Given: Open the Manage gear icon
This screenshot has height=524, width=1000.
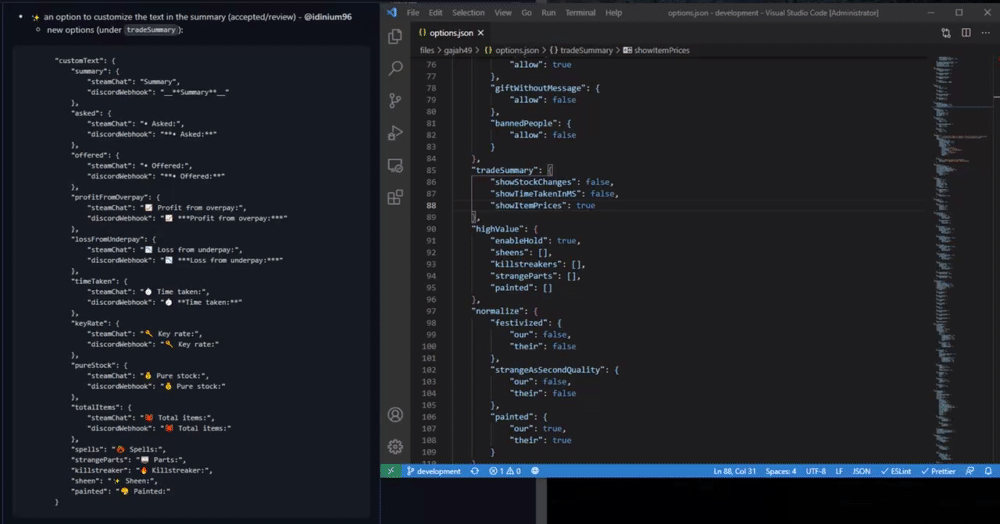Looking at the screenshot, I should tap(395, 446).
